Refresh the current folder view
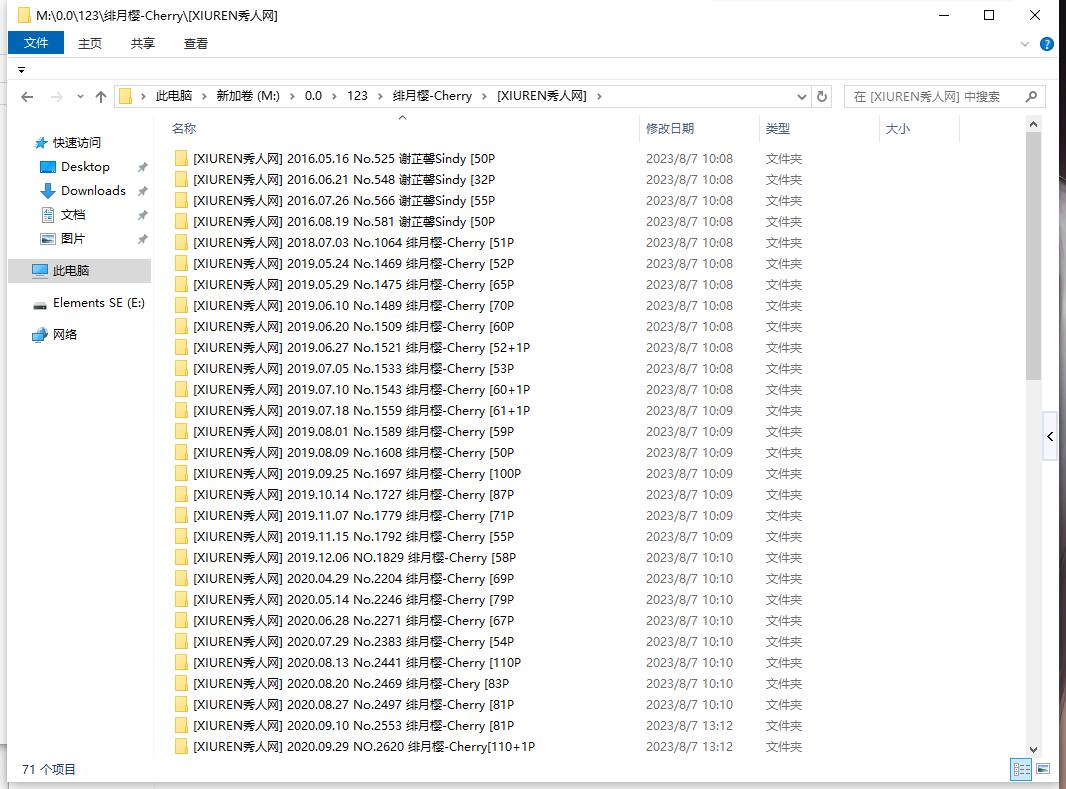Screen dimensions: 1066x789 pos(822,97)
